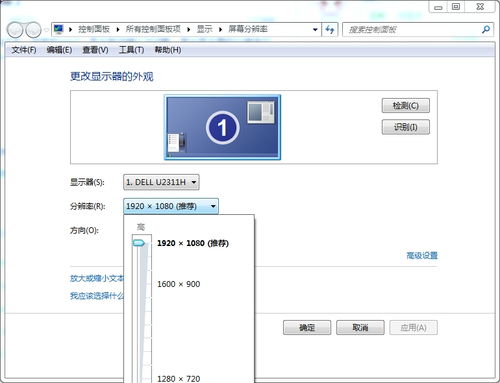The height and width of the screenshot is (383, 500).
Task: Select 1600 × 900 in resolution list
Action: click(x=179, y=284)
